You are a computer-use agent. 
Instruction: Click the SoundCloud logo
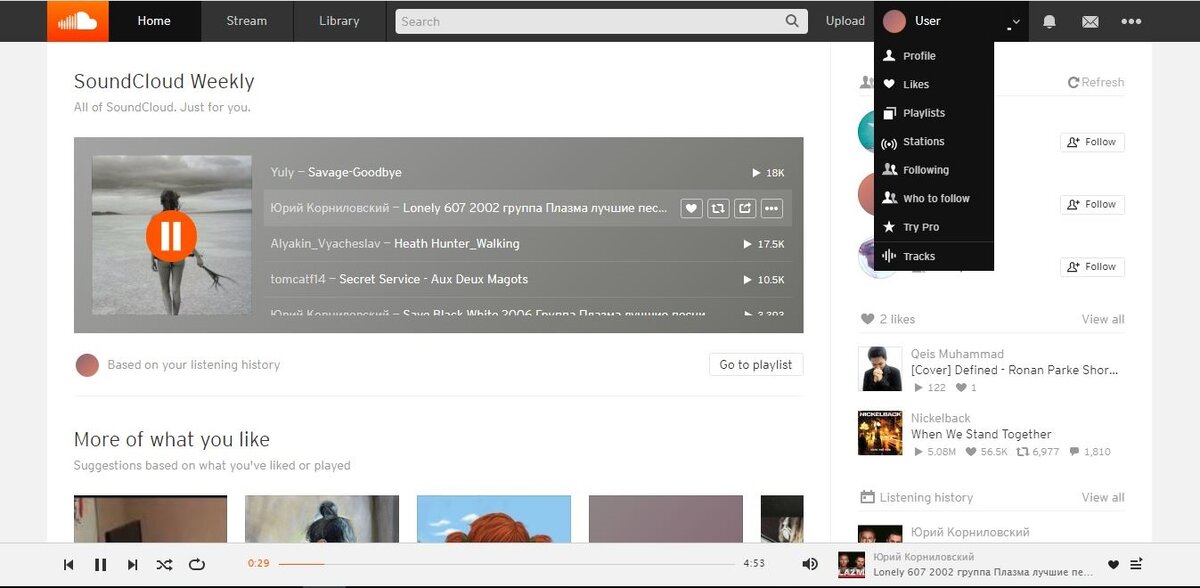click(x=77, y=21)
